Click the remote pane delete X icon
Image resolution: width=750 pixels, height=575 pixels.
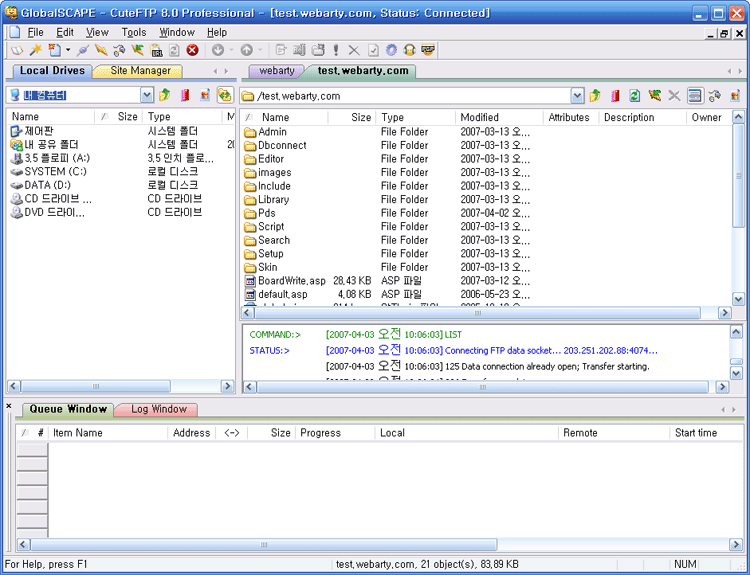coord(674,96)
